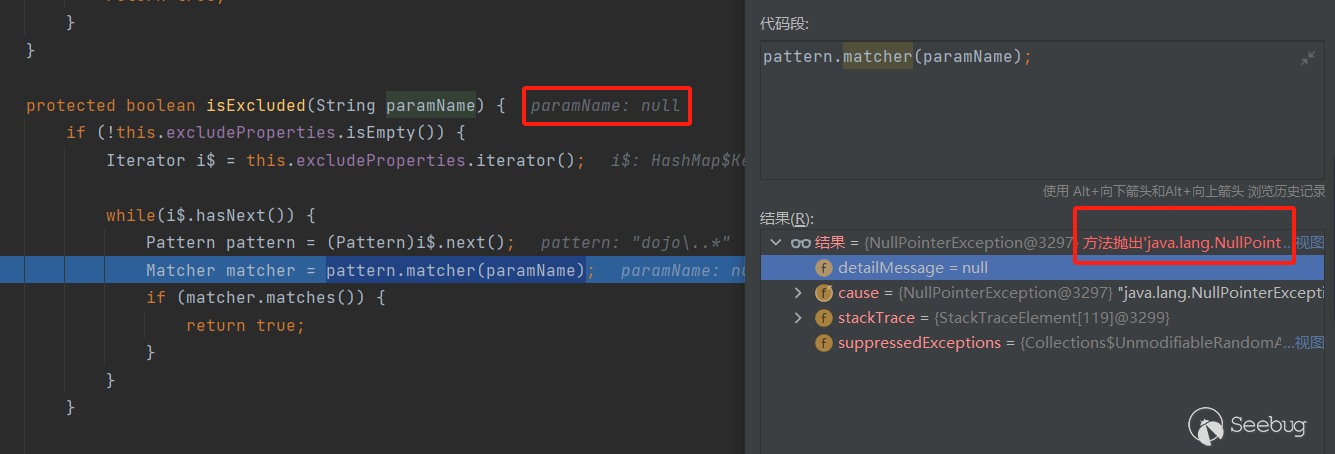Expand the stackTrace node in results
This screenshot has height=454, width=1335.
point(797,318)
